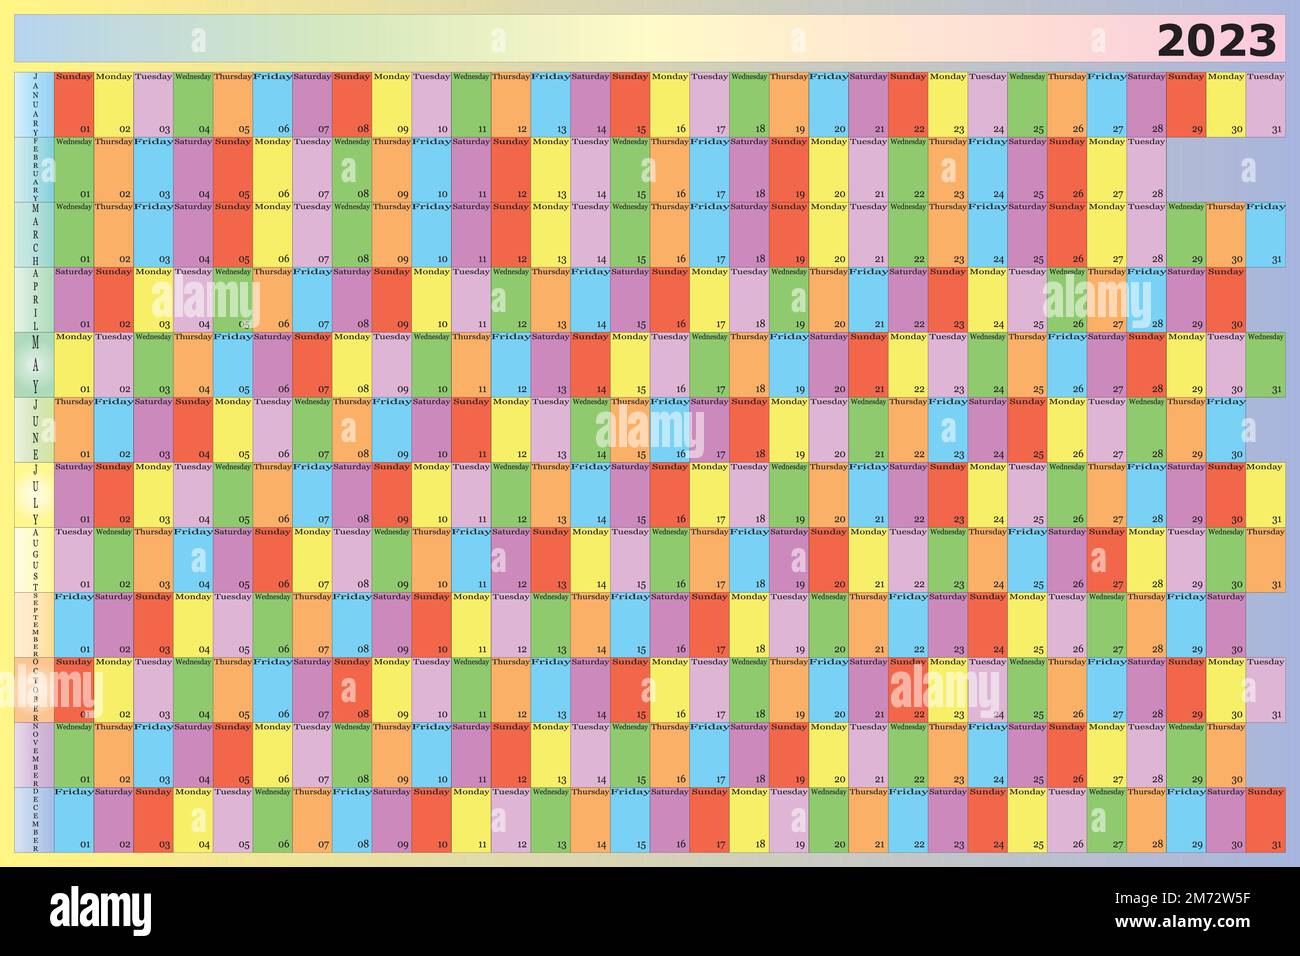Screen dimensions: 1300x956
Task: Select the vertical OCTOBER month label
Action: tap(35, 689)
